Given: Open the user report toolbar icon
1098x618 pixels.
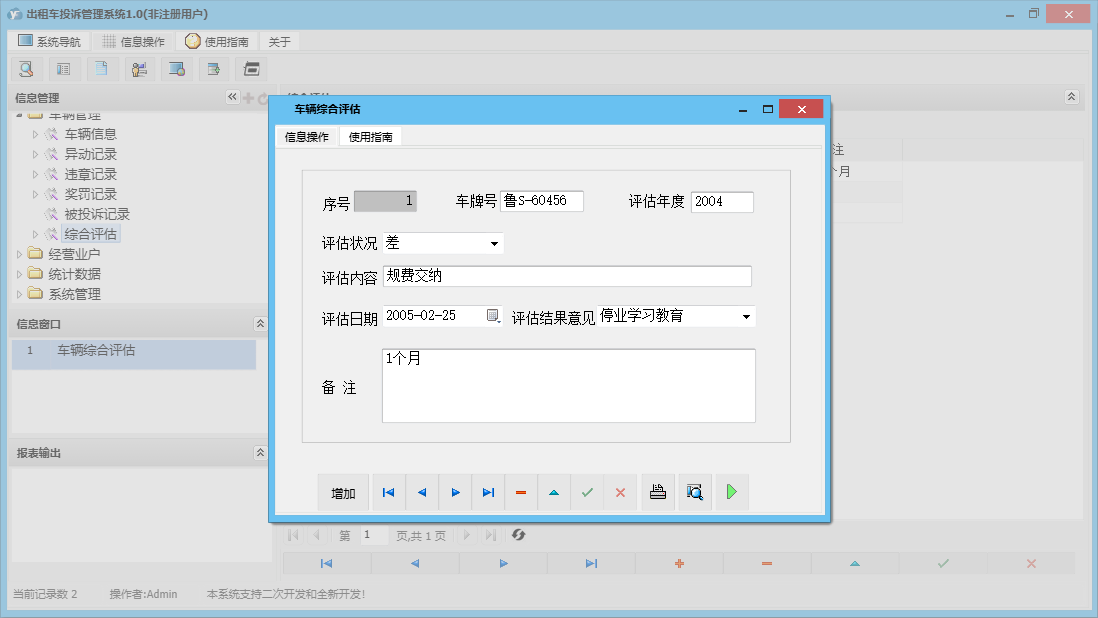Looking at the screenshot, I should [140, 68].
